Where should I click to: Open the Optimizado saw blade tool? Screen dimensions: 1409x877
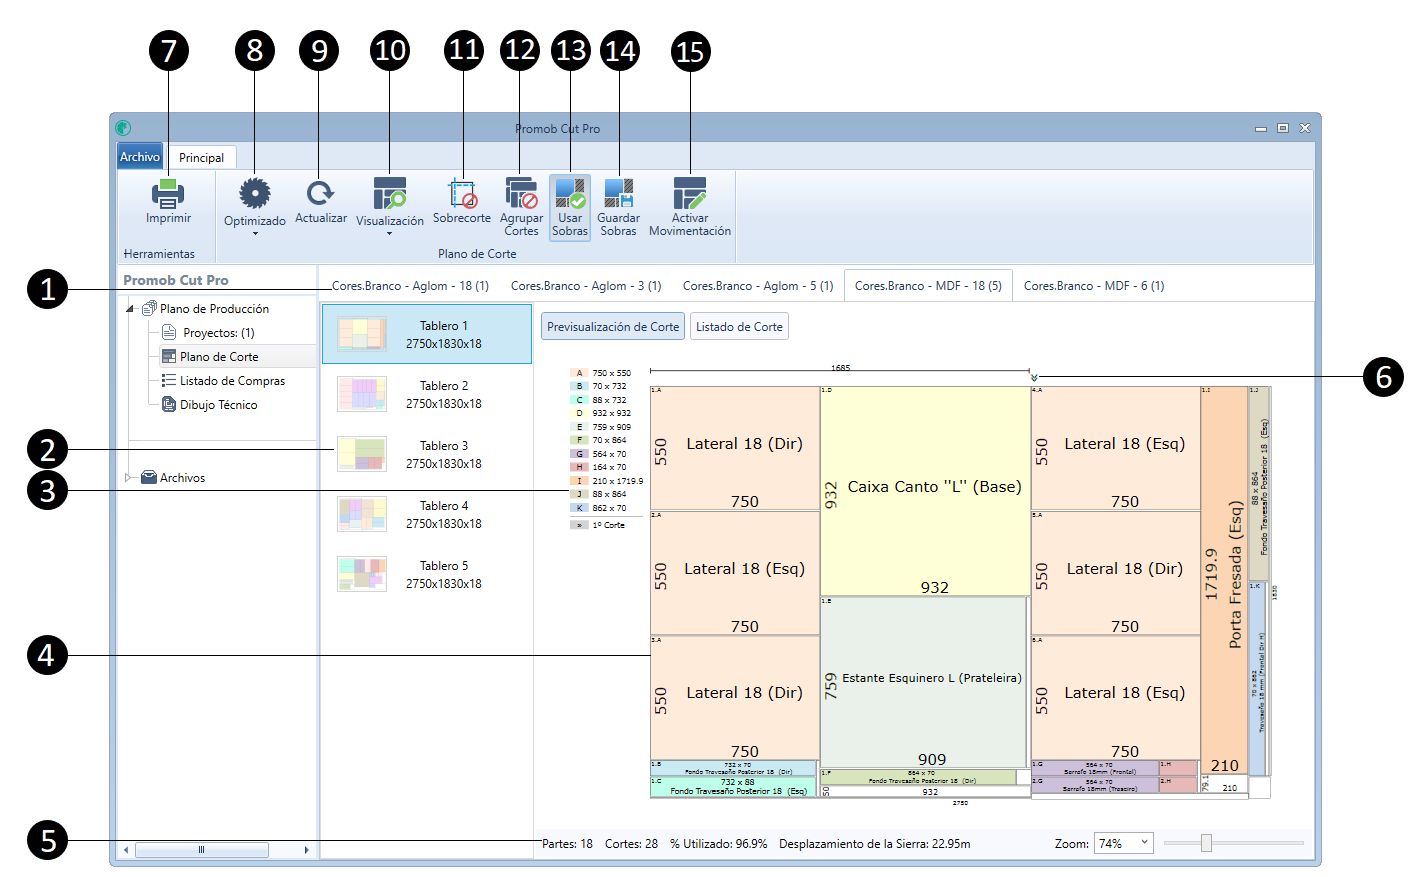(x=255, y=193)
